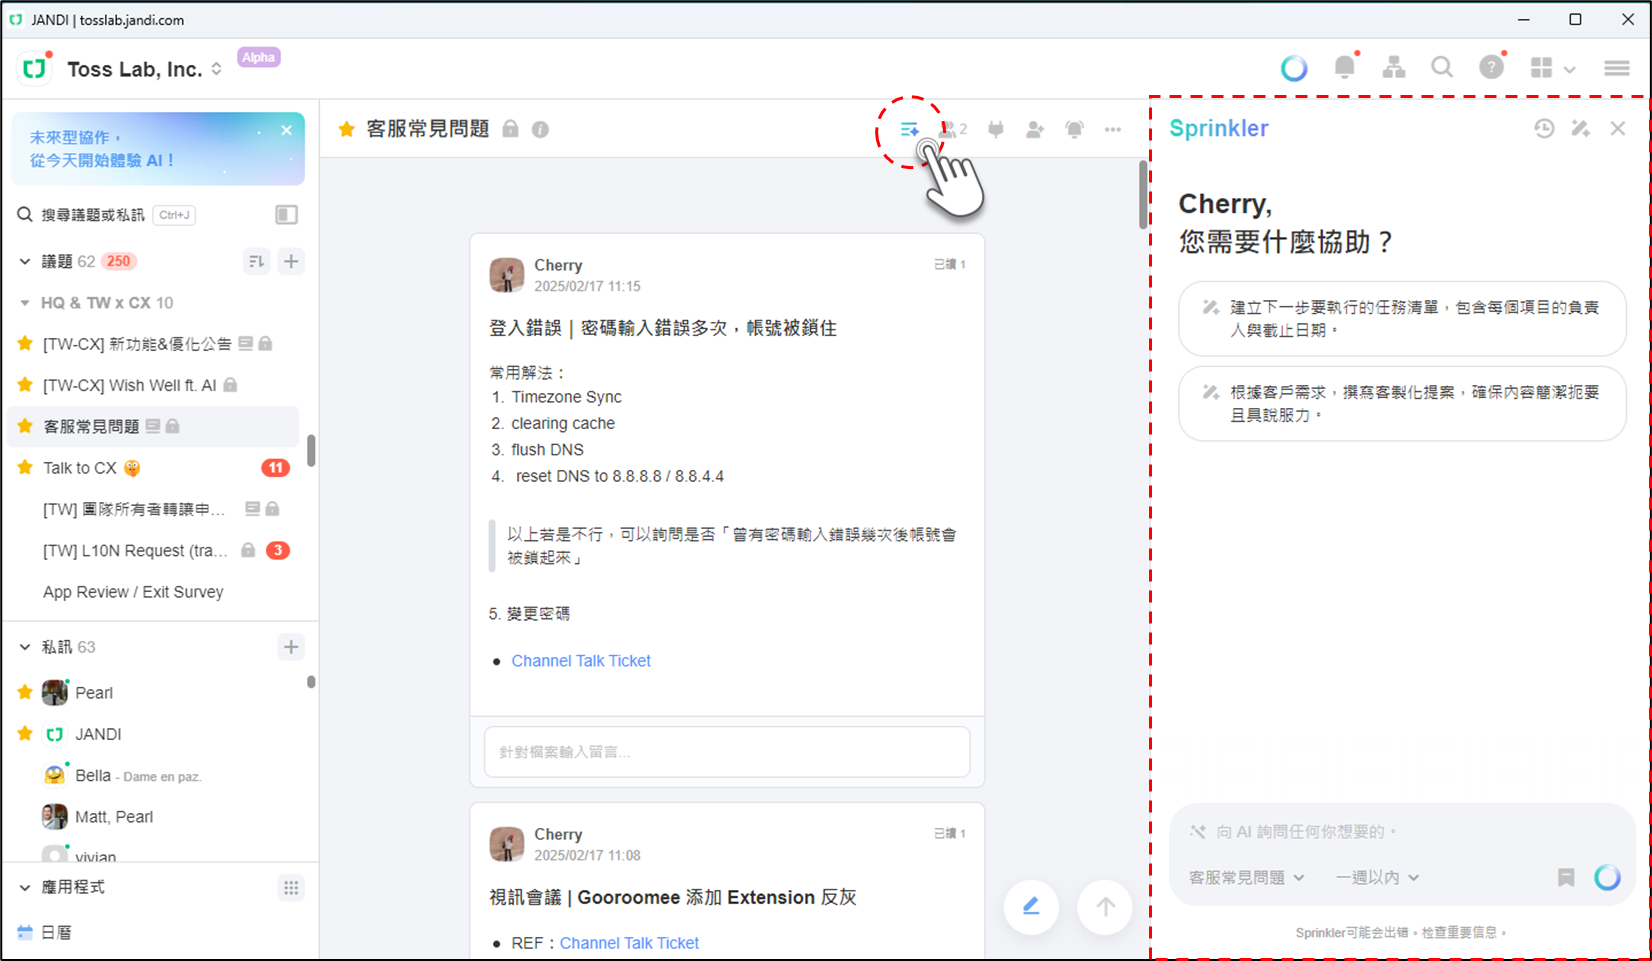Open the hamburger menu in the top bar
This screenshot has width=1652, height=961.
click(x=1617, y=68)
